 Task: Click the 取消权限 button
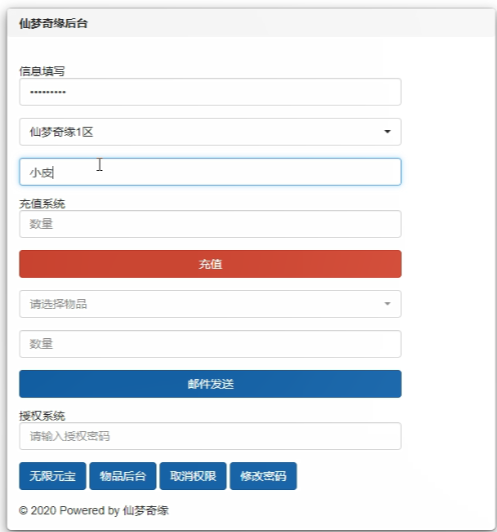tap(193, 476)
